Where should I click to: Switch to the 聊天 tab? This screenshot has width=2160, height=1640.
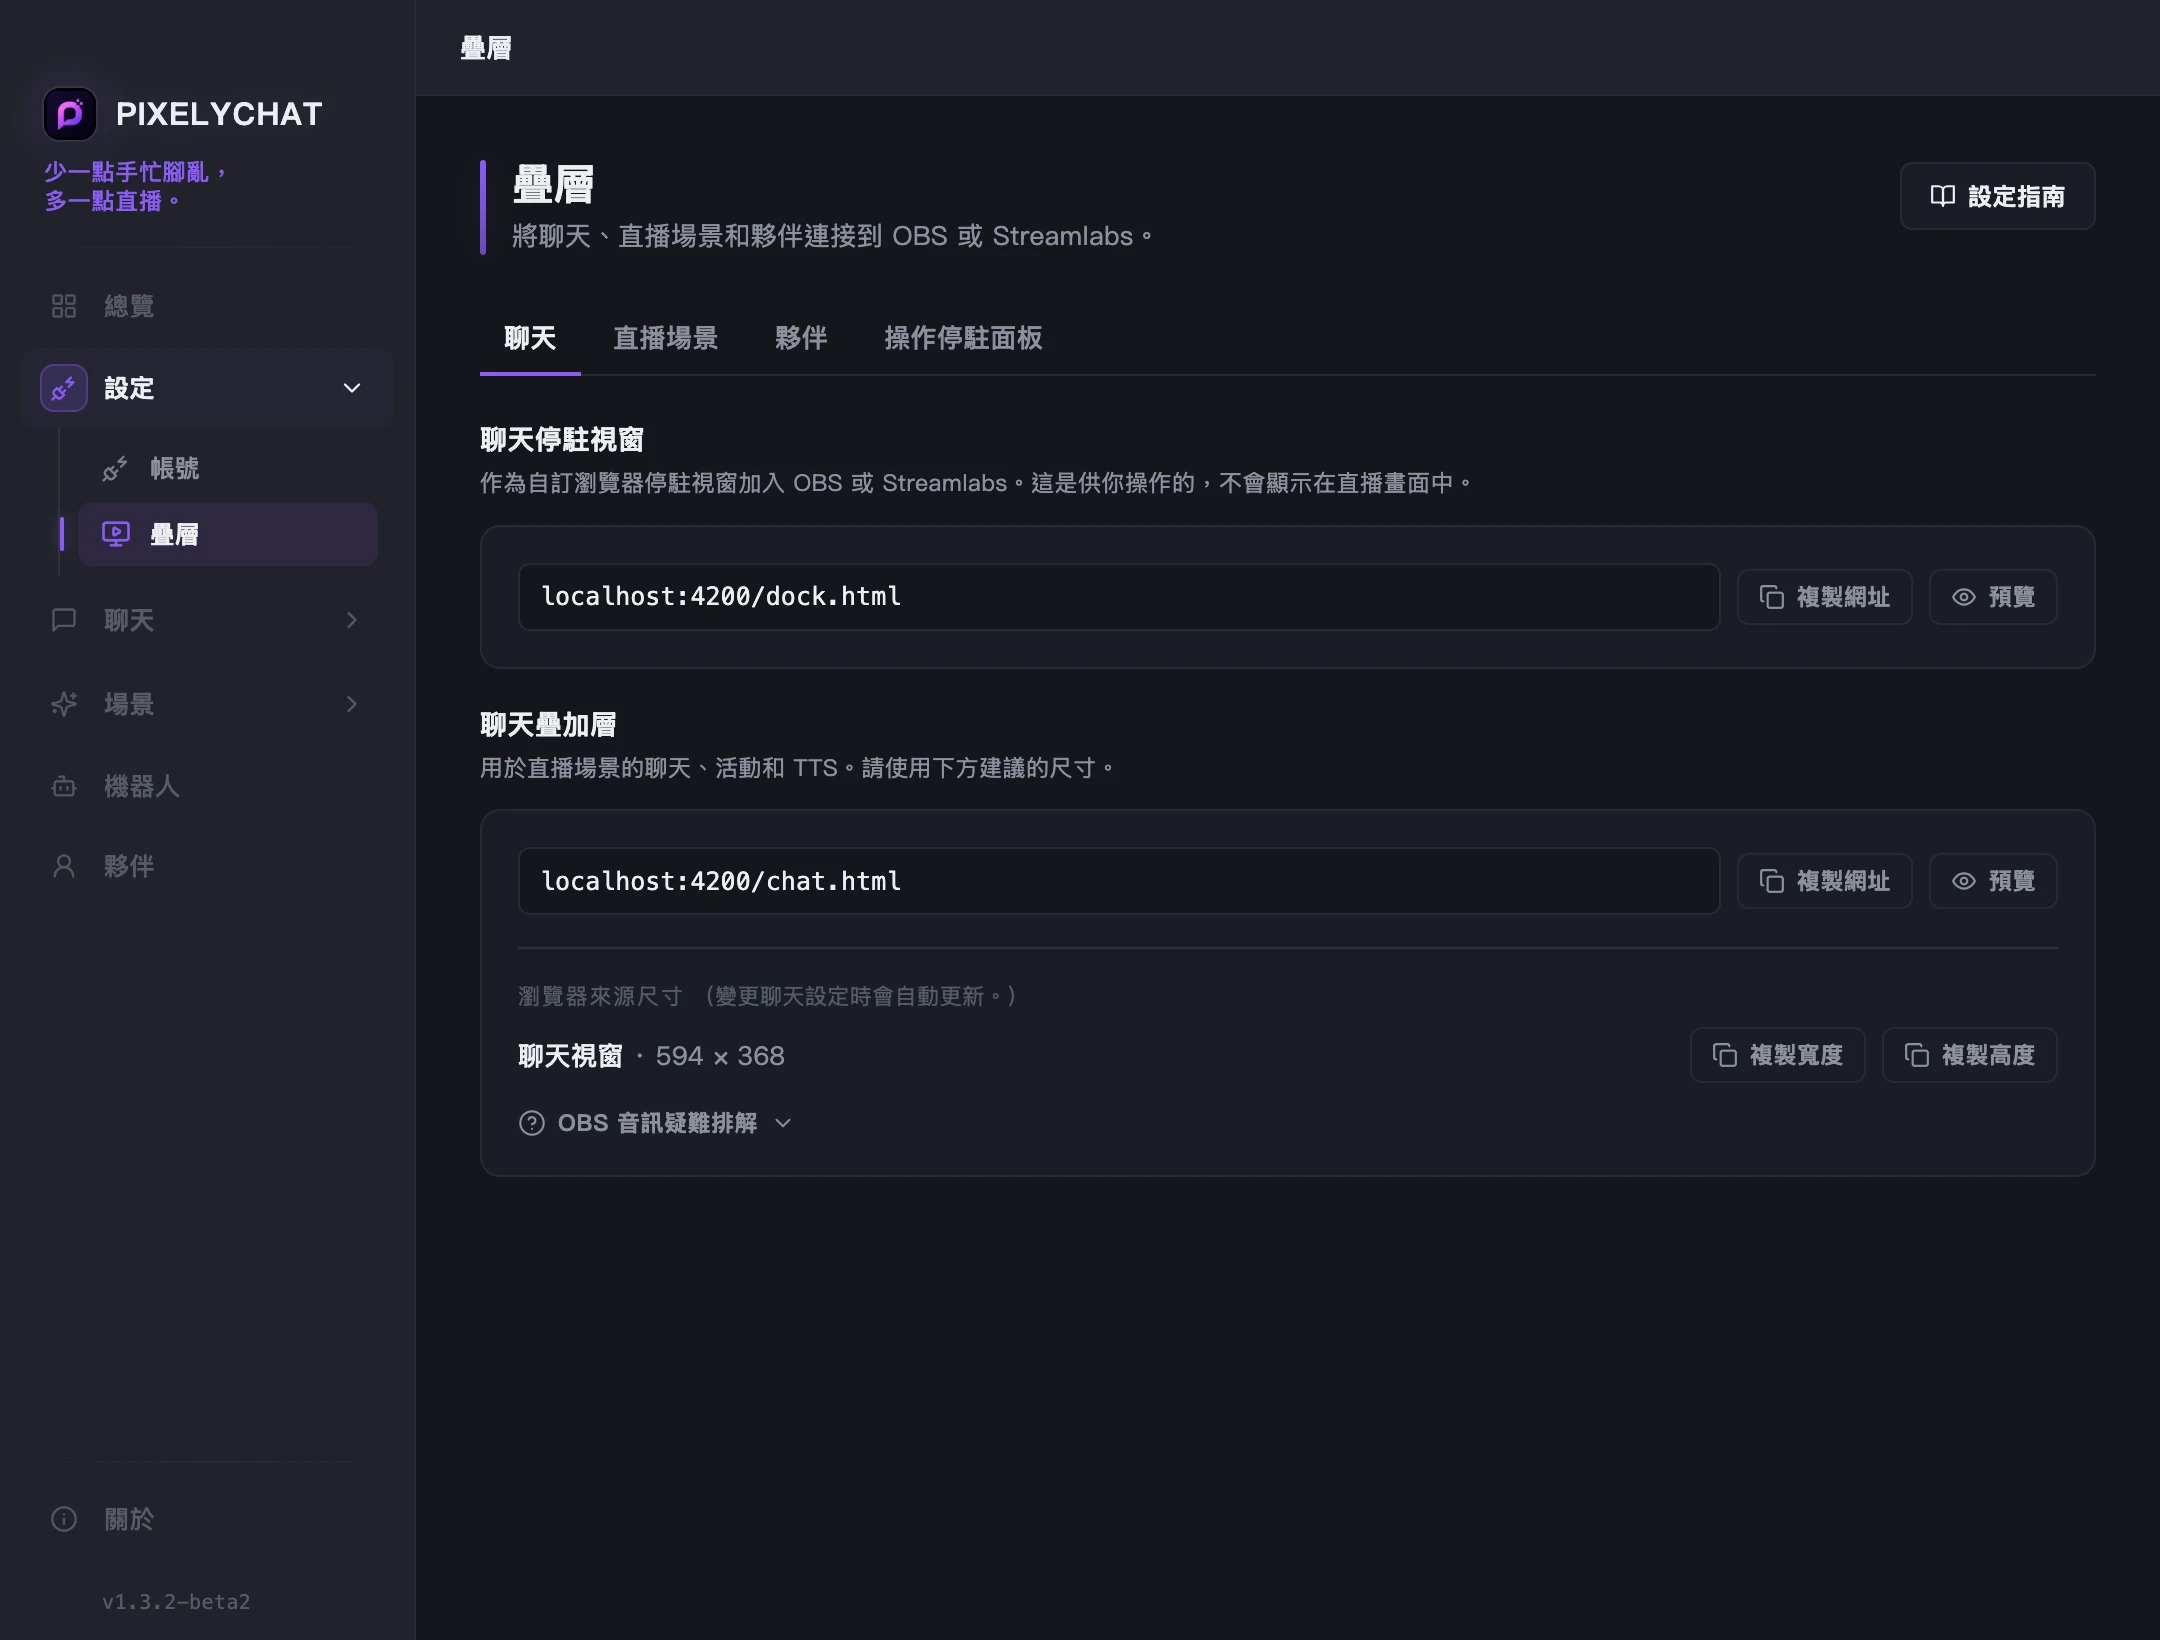(x=530, y=338)
